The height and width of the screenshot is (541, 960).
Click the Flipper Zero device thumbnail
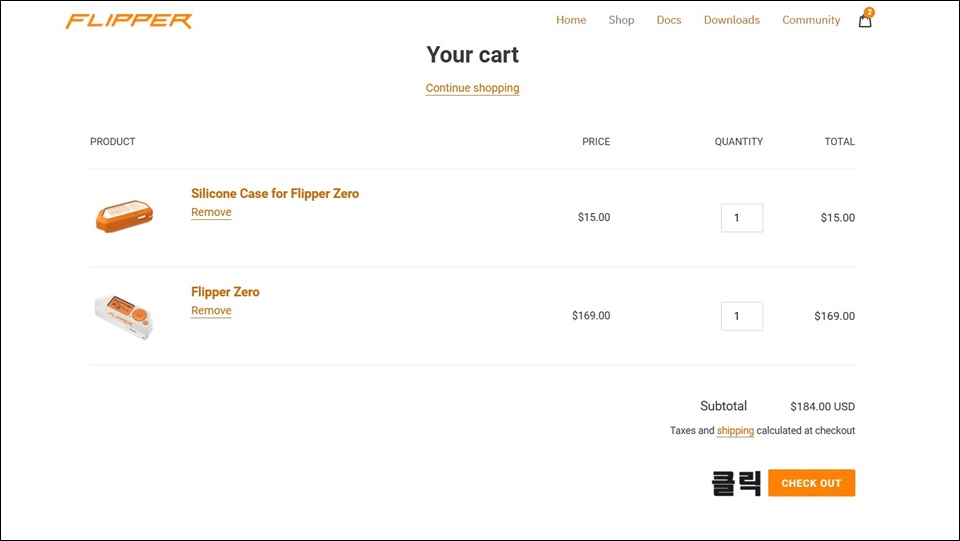(x=124, y=316)
